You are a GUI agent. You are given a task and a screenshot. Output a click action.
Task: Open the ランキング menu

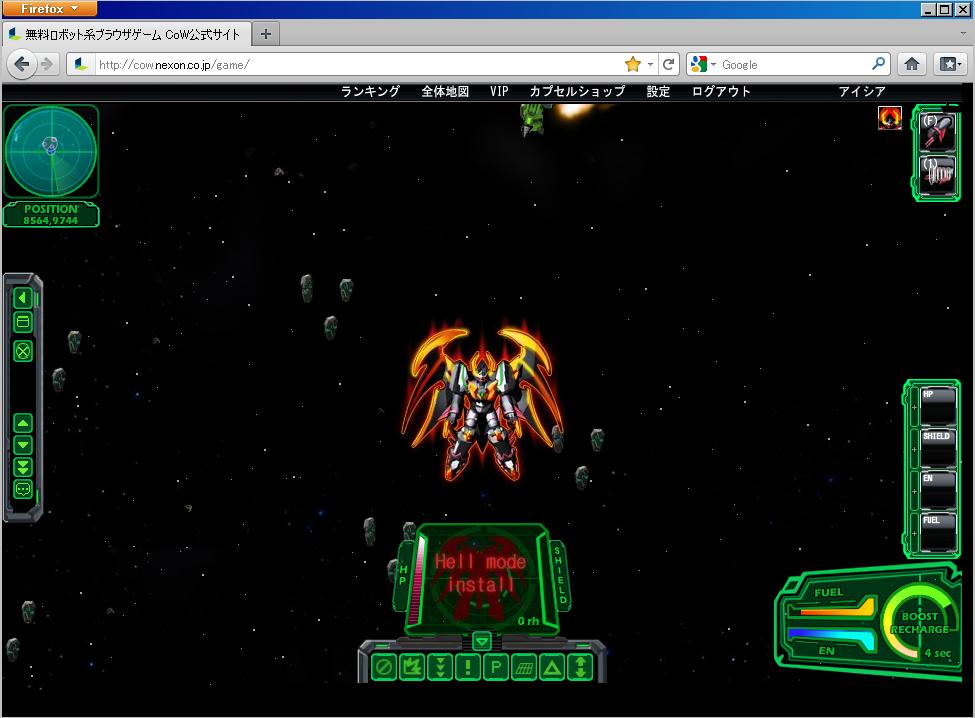(x=370, y=91)
